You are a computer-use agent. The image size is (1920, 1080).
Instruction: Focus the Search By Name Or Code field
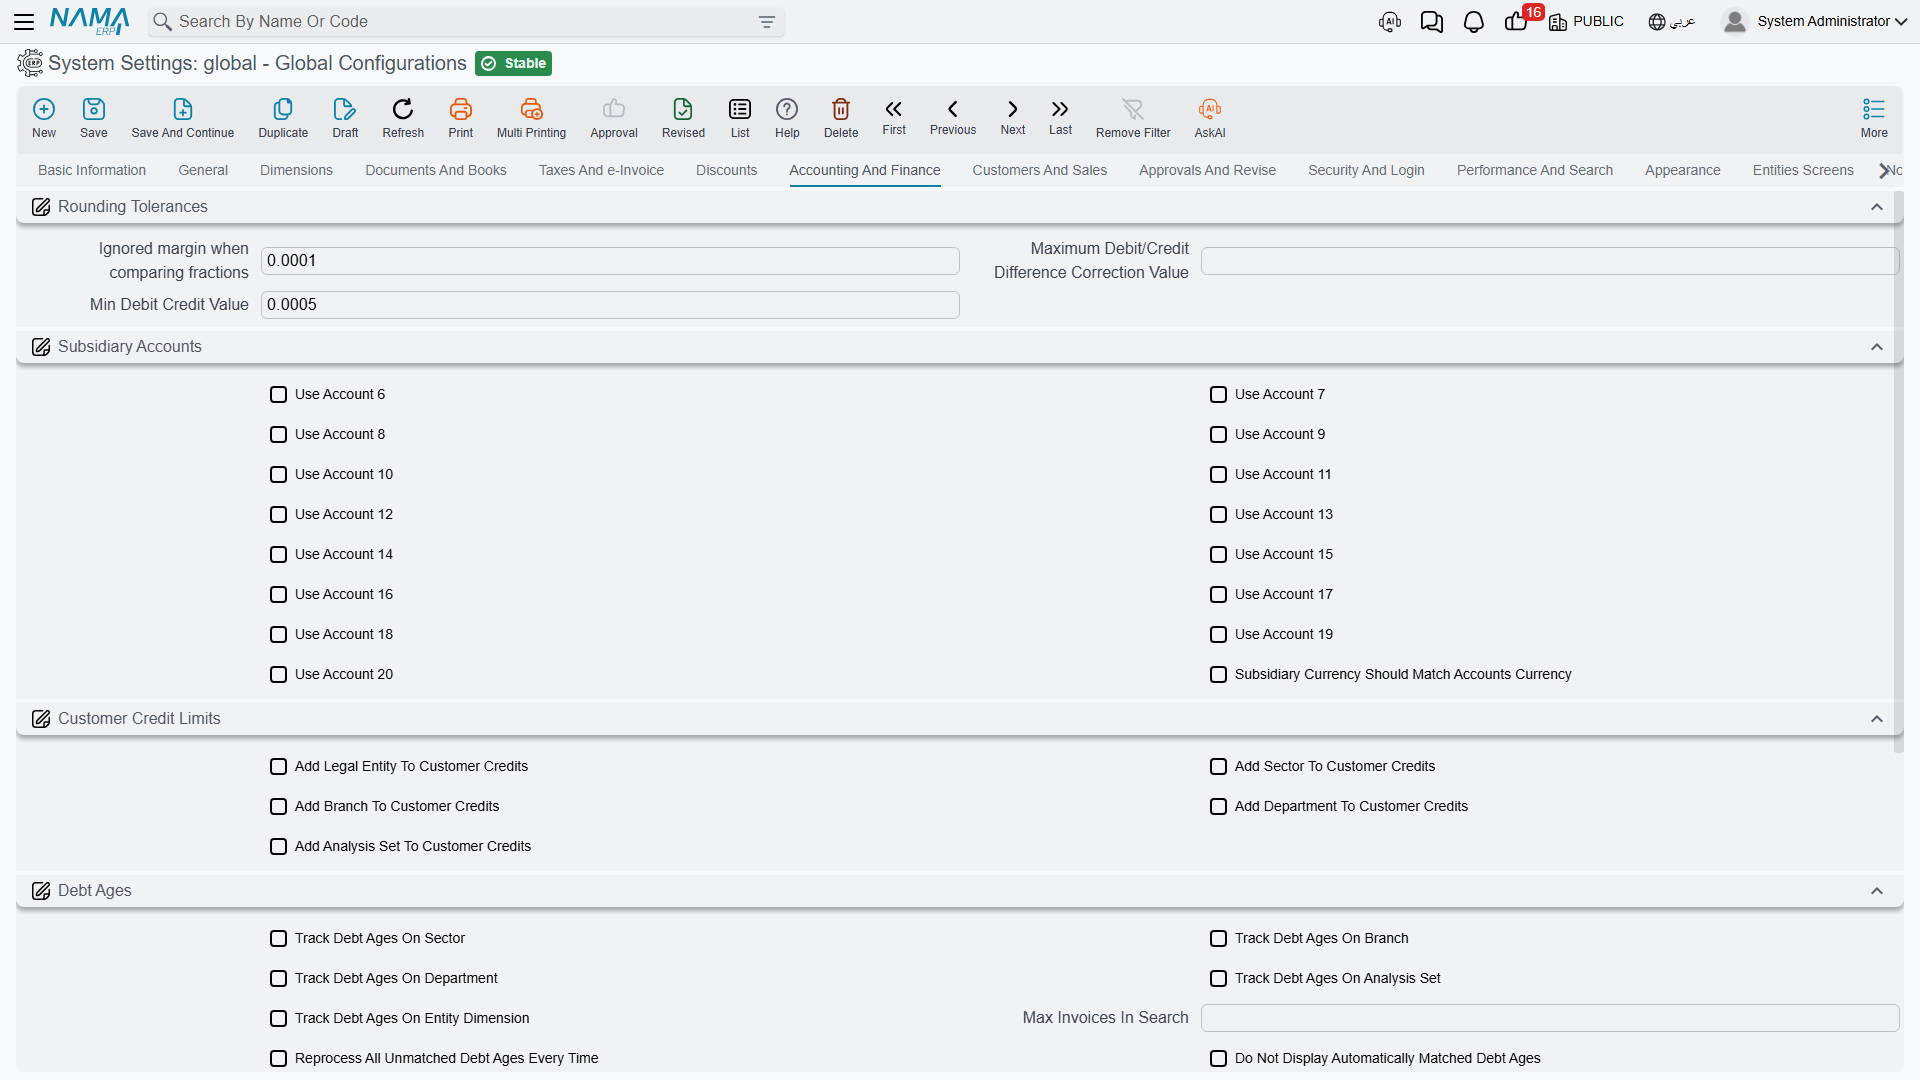(465, 22)
